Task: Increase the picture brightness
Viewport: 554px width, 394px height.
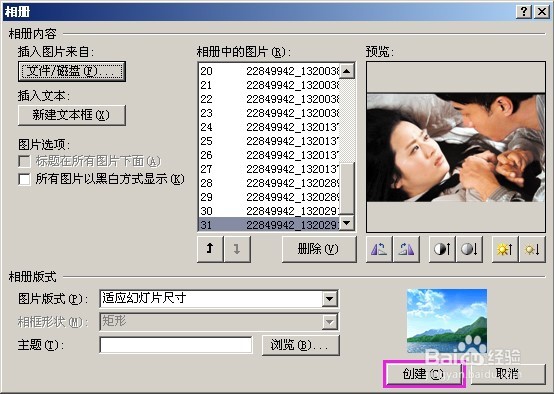Action: (x=505, y=249)
